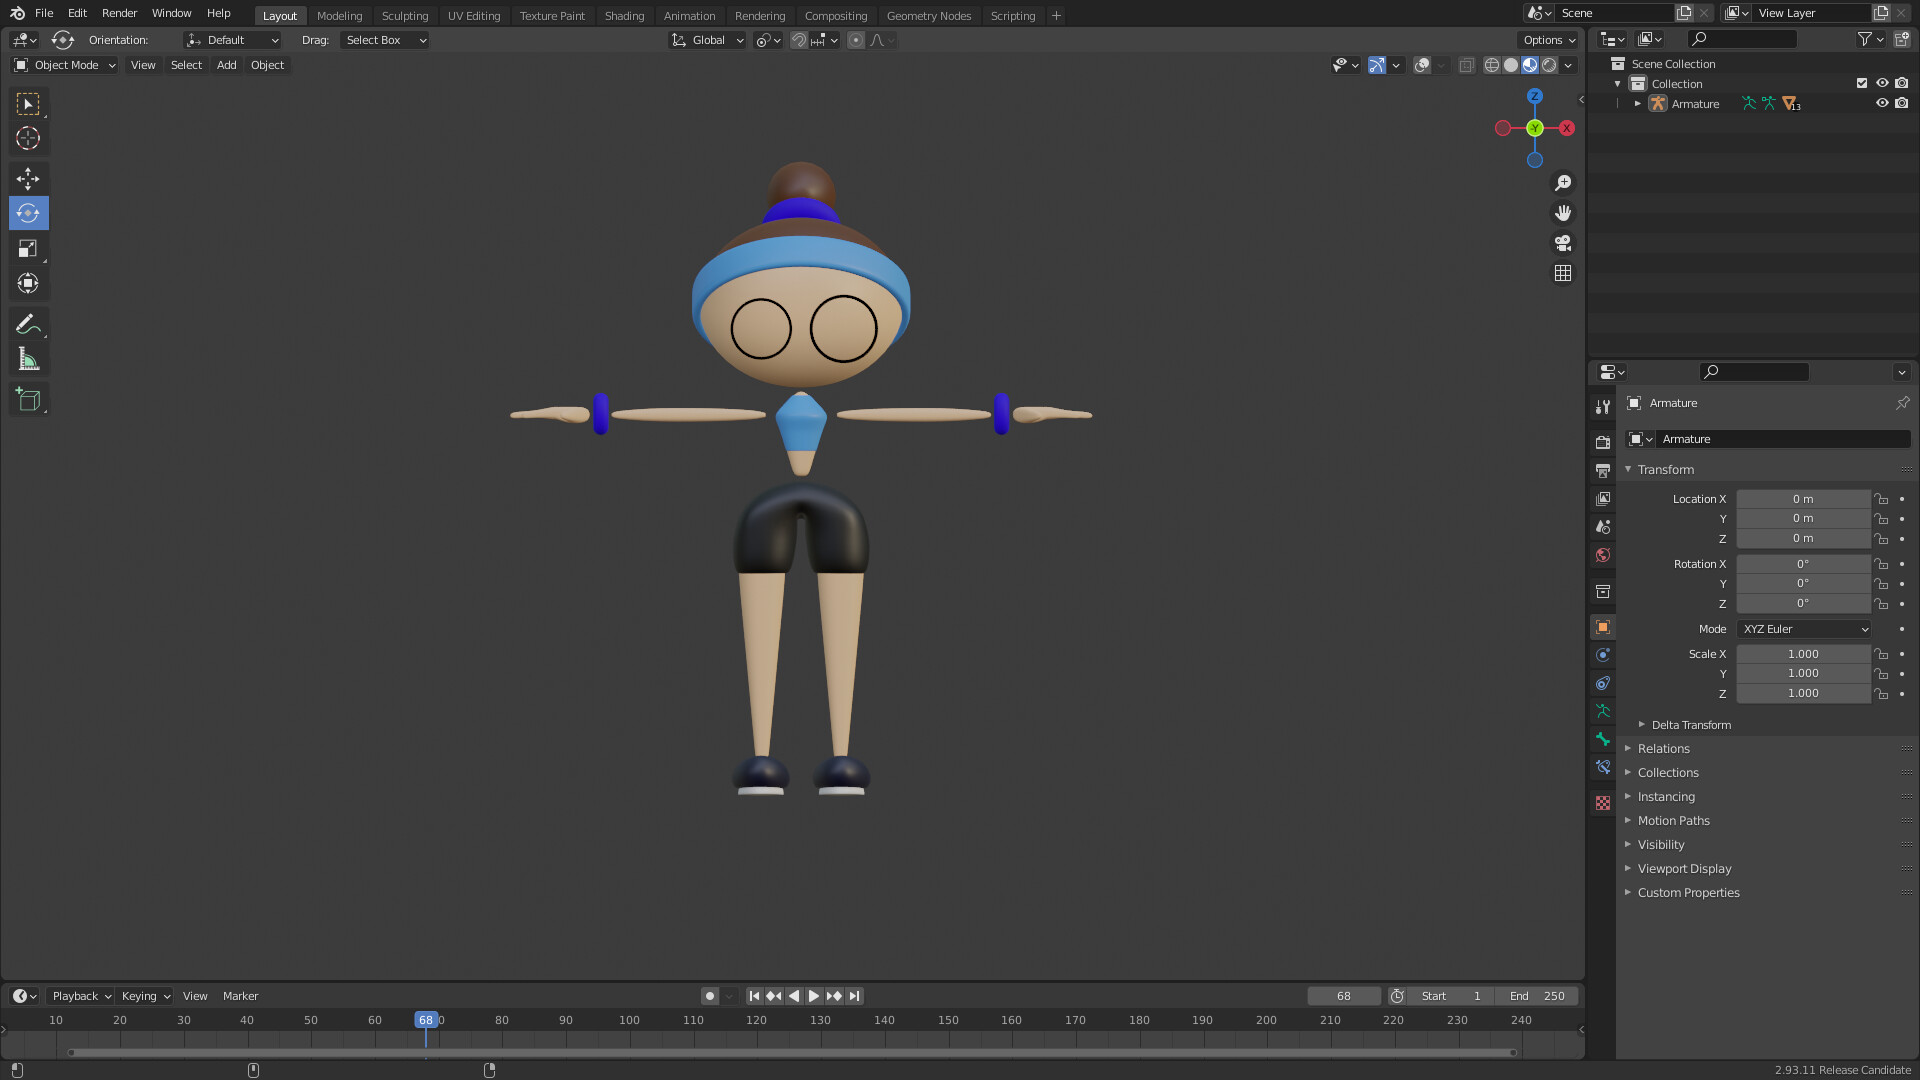Image resolution: width=1920 pixels, height=1080 pixels.
Task: Click the Options button in header
Action: tap(1548, 40)
